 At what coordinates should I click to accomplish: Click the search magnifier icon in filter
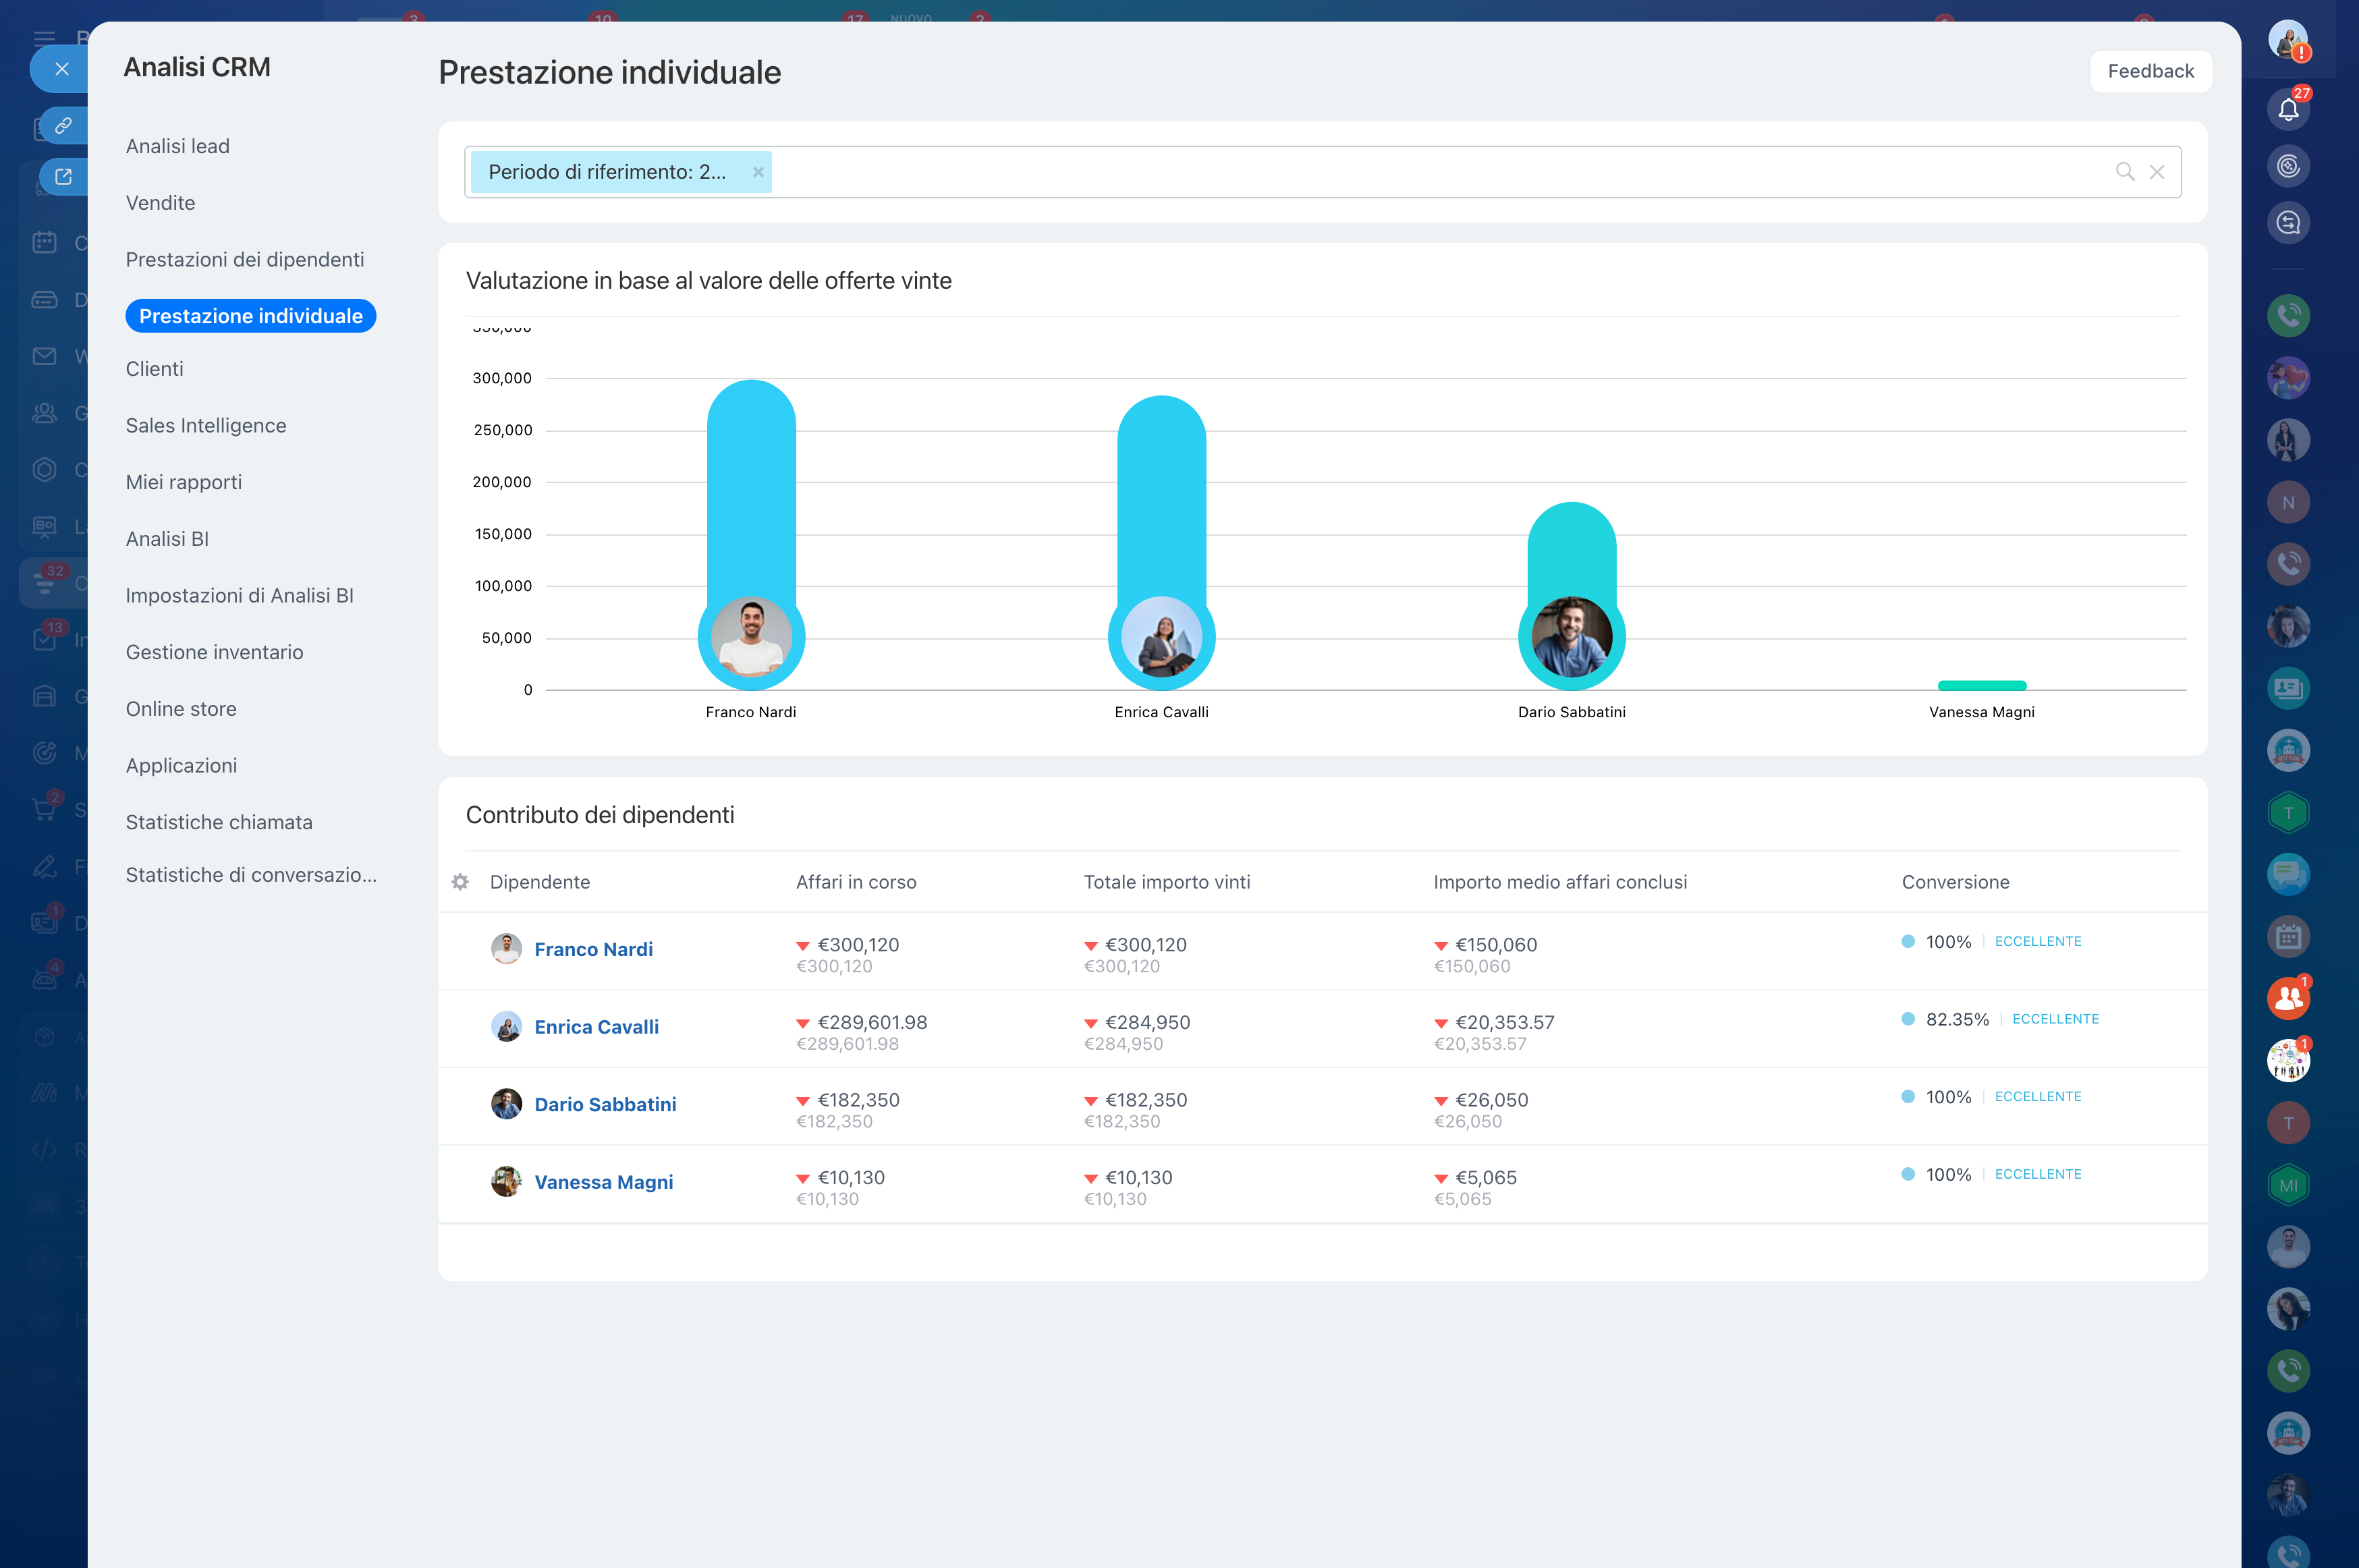coord(2124,172)
